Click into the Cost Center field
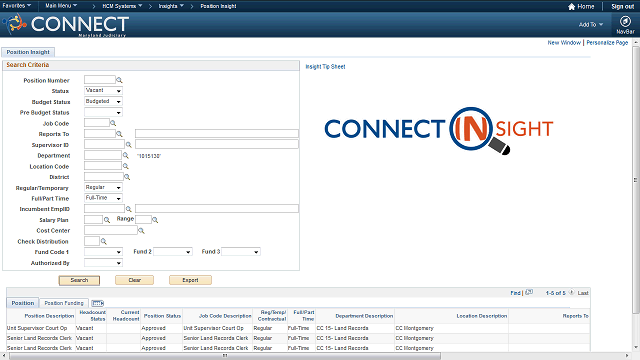640x360 pixels. click(x=111, y=230)
